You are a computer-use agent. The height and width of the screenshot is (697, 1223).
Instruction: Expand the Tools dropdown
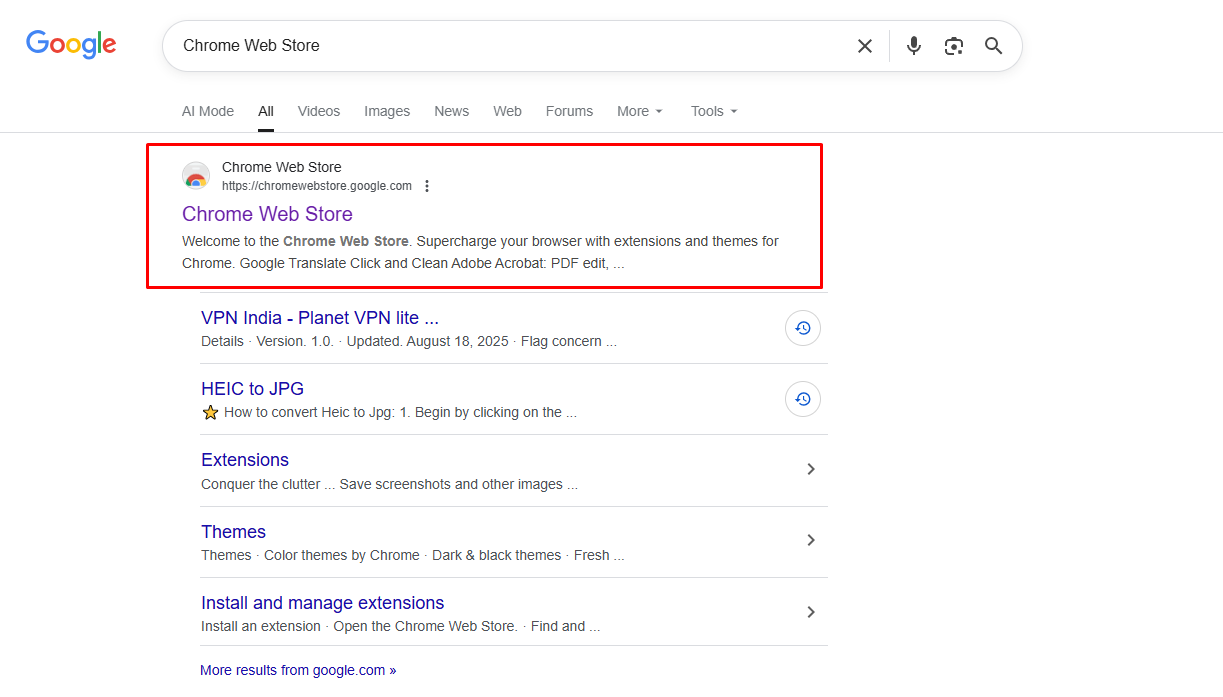pyautogui.click(x=713, y=111)
